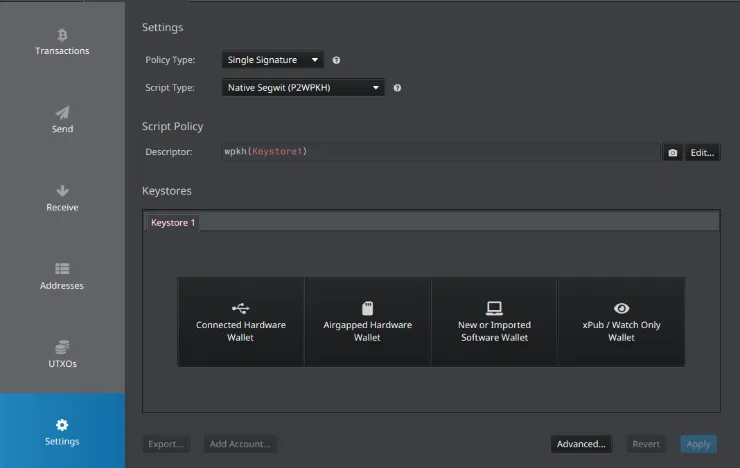Open the UTXOs sidebar tab
740x468 pixels.
click(x=62, y=355)
